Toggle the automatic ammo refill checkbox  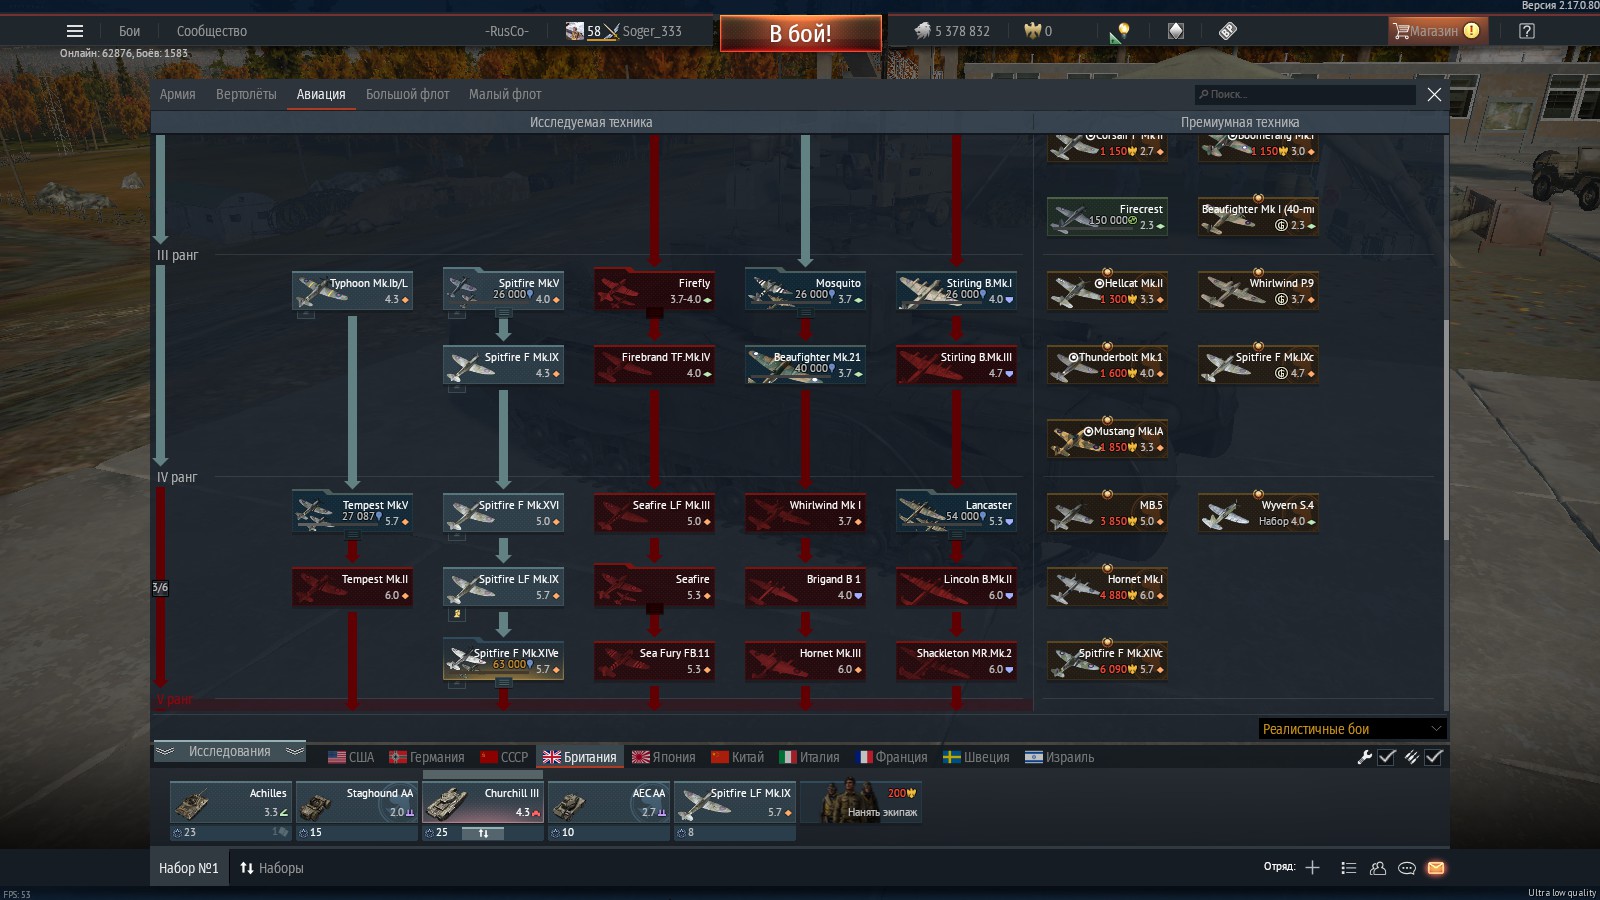click(1434, 757)
